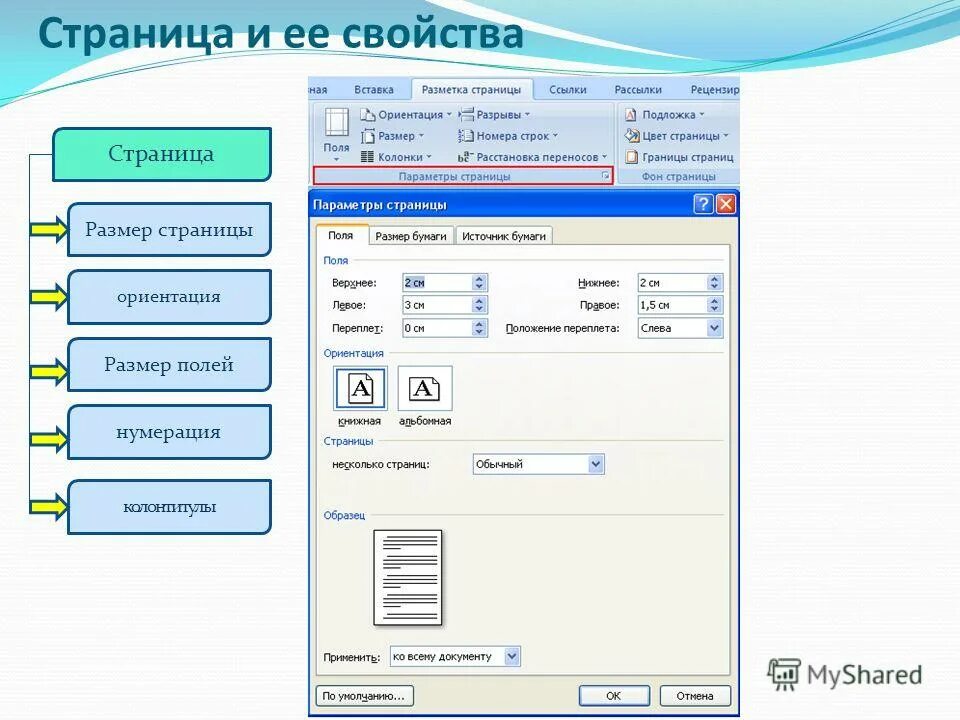Click the Размер страницы box
Viewport: 960px width, 720px height.
coord(169,230)
